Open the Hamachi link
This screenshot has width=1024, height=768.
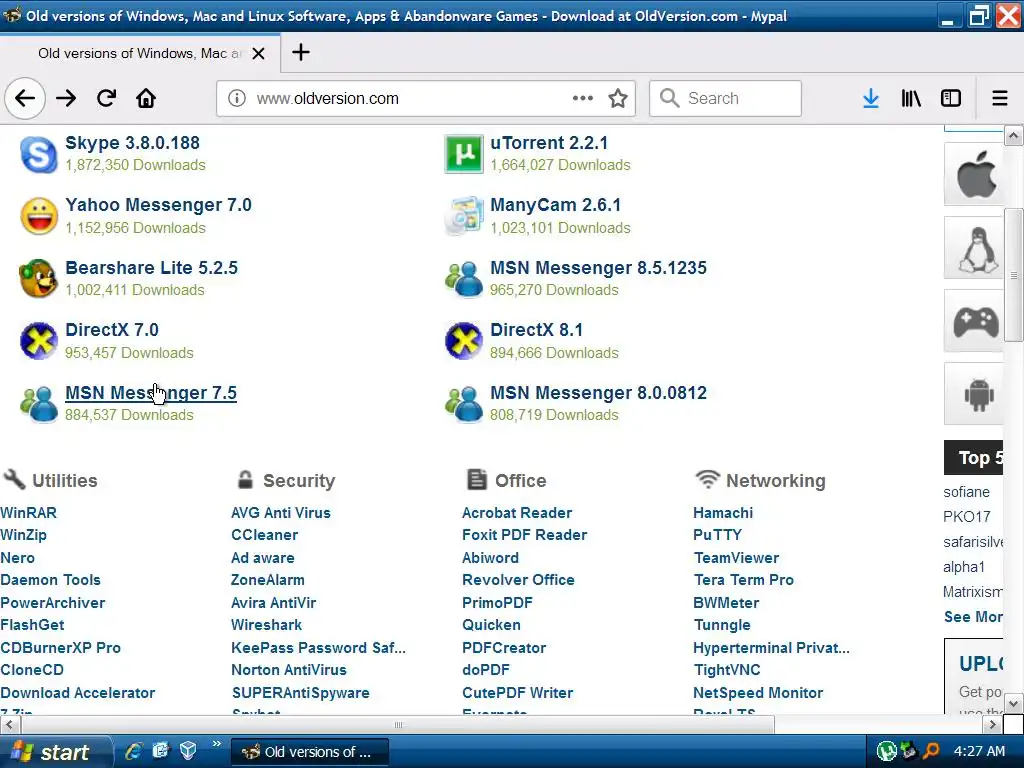tap(723, 513)
